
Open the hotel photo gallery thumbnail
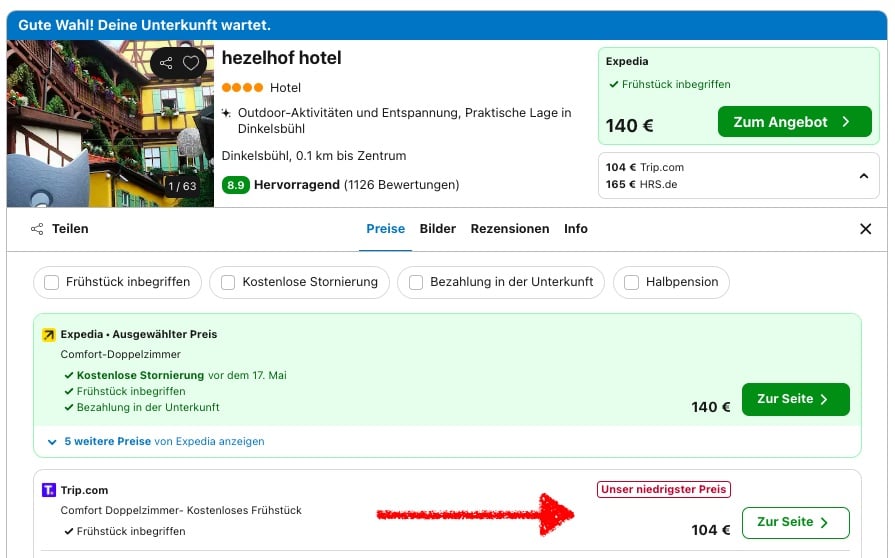[110, 123]
